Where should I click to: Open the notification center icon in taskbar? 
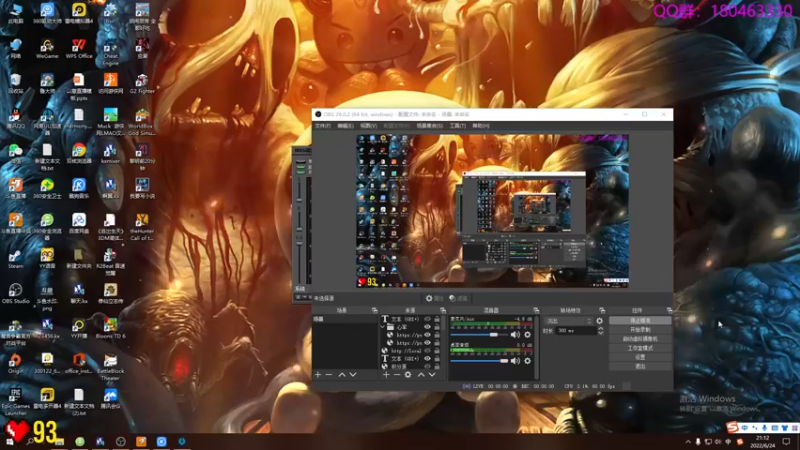click(x=786, y=441)
